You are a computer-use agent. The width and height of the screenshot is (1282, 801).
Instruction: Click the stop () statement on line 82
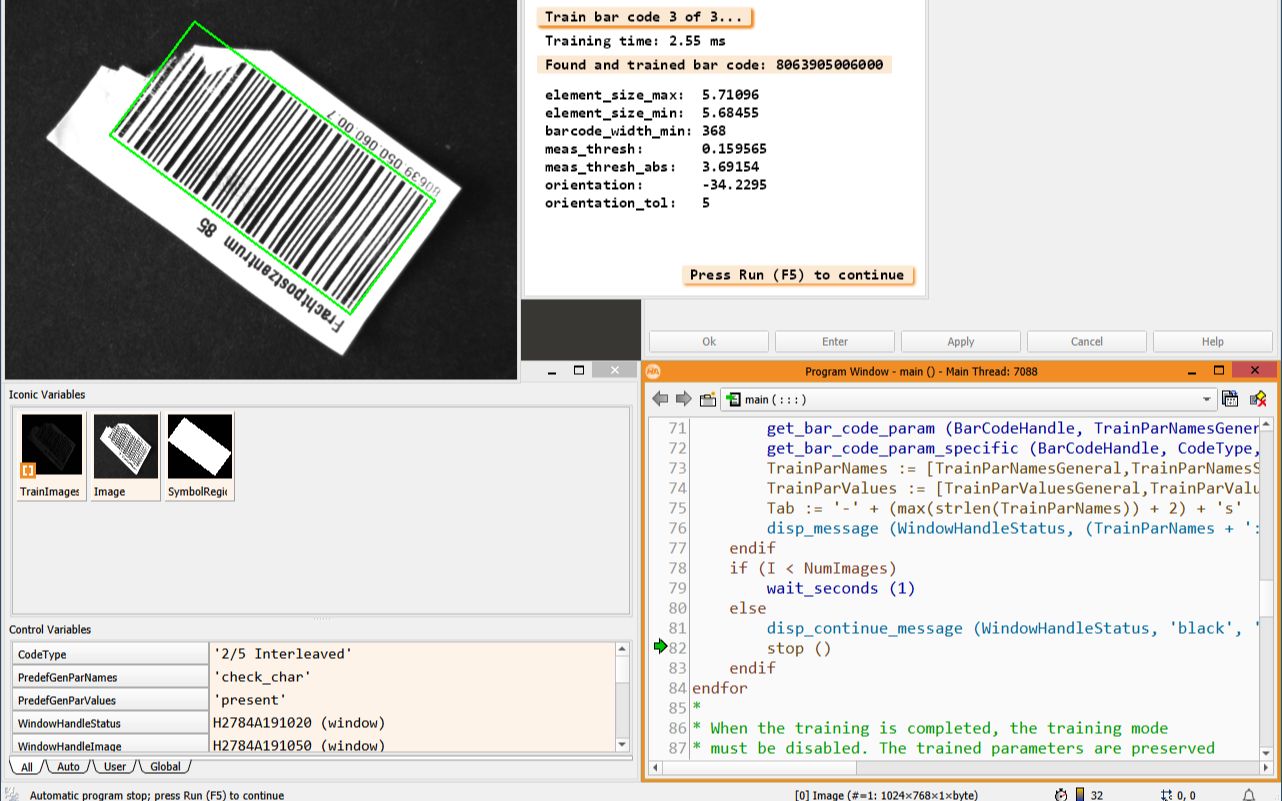click(799, 648)
